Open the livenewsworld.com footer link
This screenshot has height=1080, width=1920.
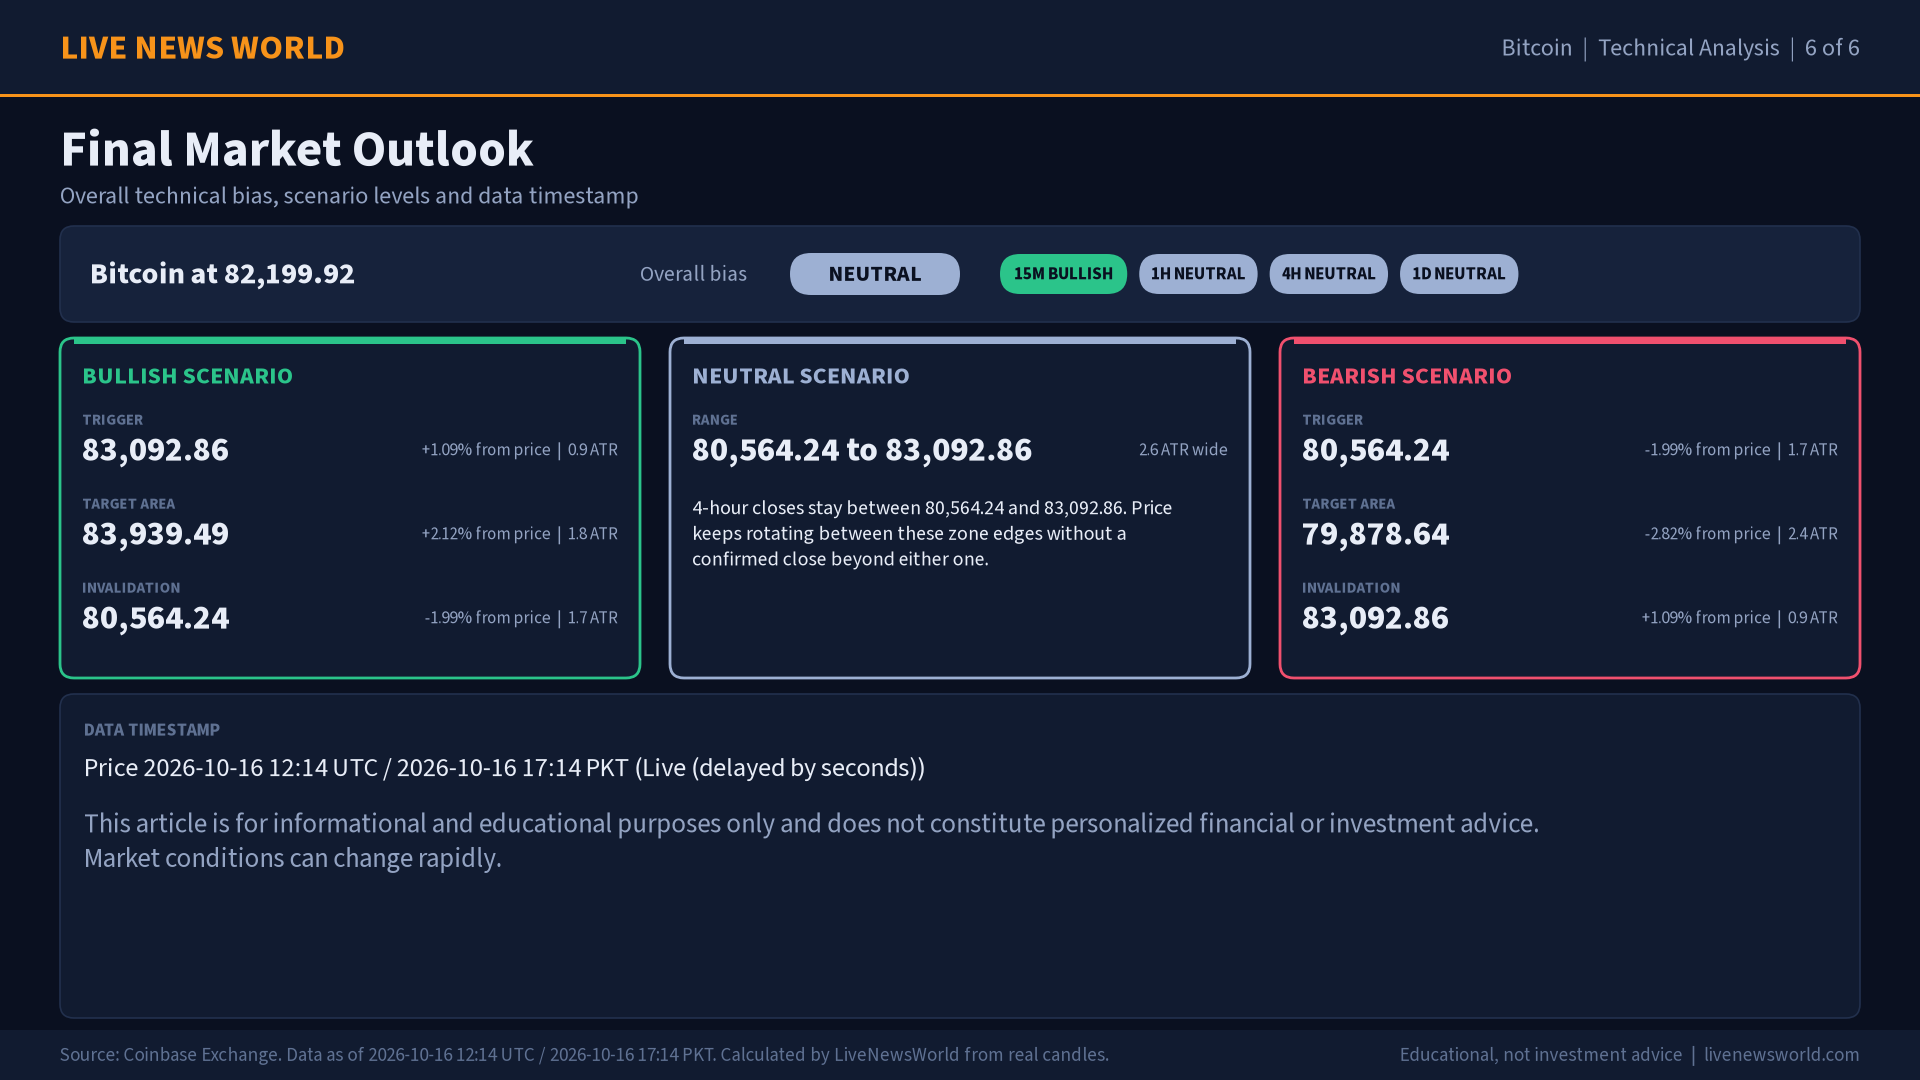click(1782, 1055)
